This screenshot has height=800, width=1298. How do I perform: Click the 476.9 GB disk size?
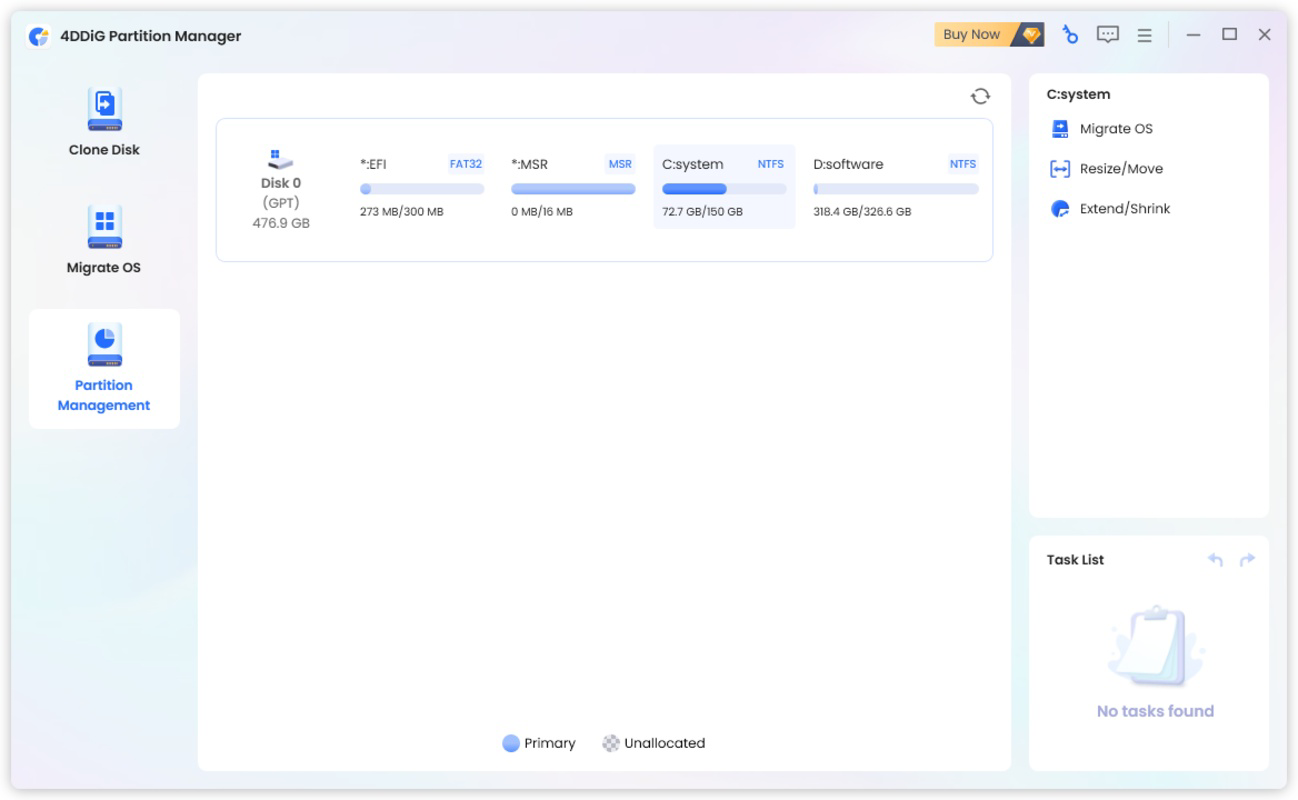click(x=281, y=223)
